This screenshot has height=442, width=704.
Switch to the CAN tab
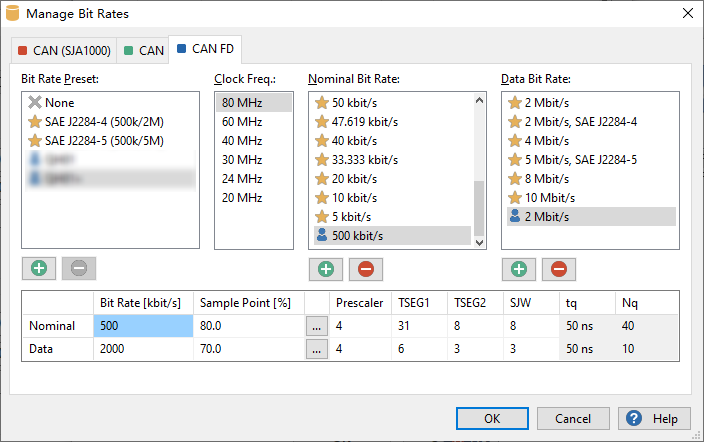coord(143,50)
